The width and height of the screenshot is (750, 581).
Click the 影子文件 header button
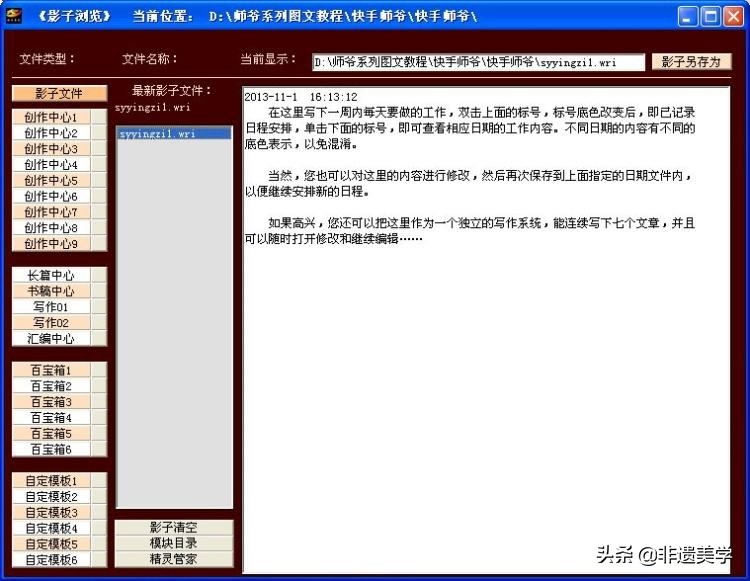59,93
